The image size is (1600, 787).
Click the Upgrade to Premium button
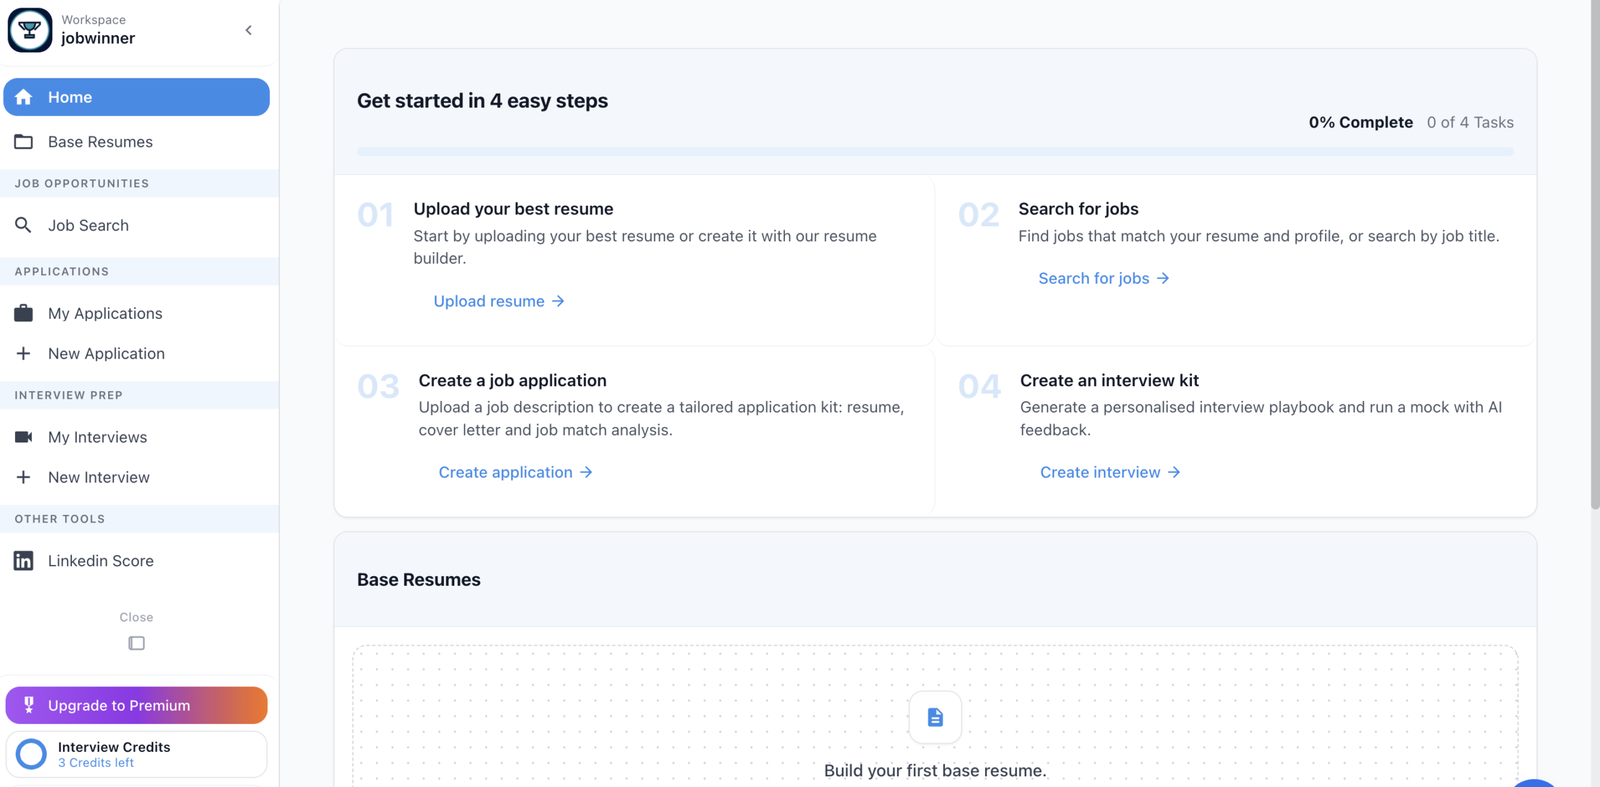coord(137,705)
